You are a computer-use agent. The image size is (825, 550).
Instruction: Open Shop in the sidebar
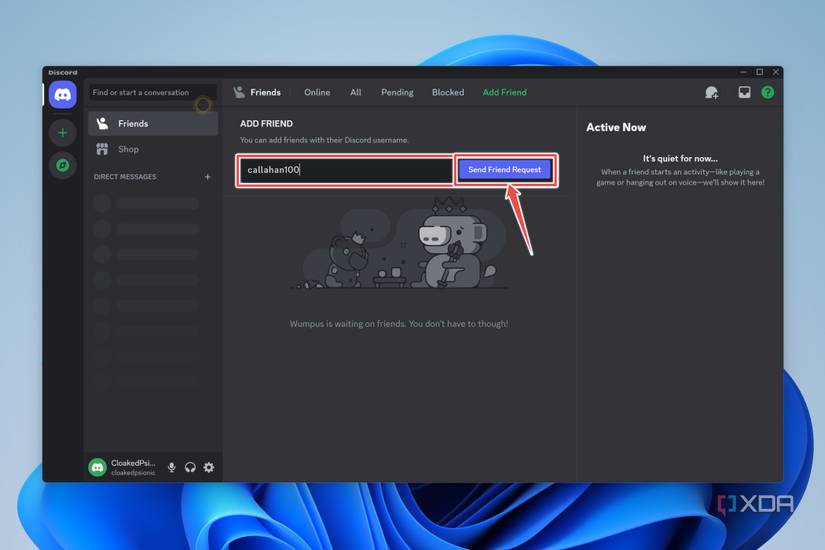[x=153, y=149]
